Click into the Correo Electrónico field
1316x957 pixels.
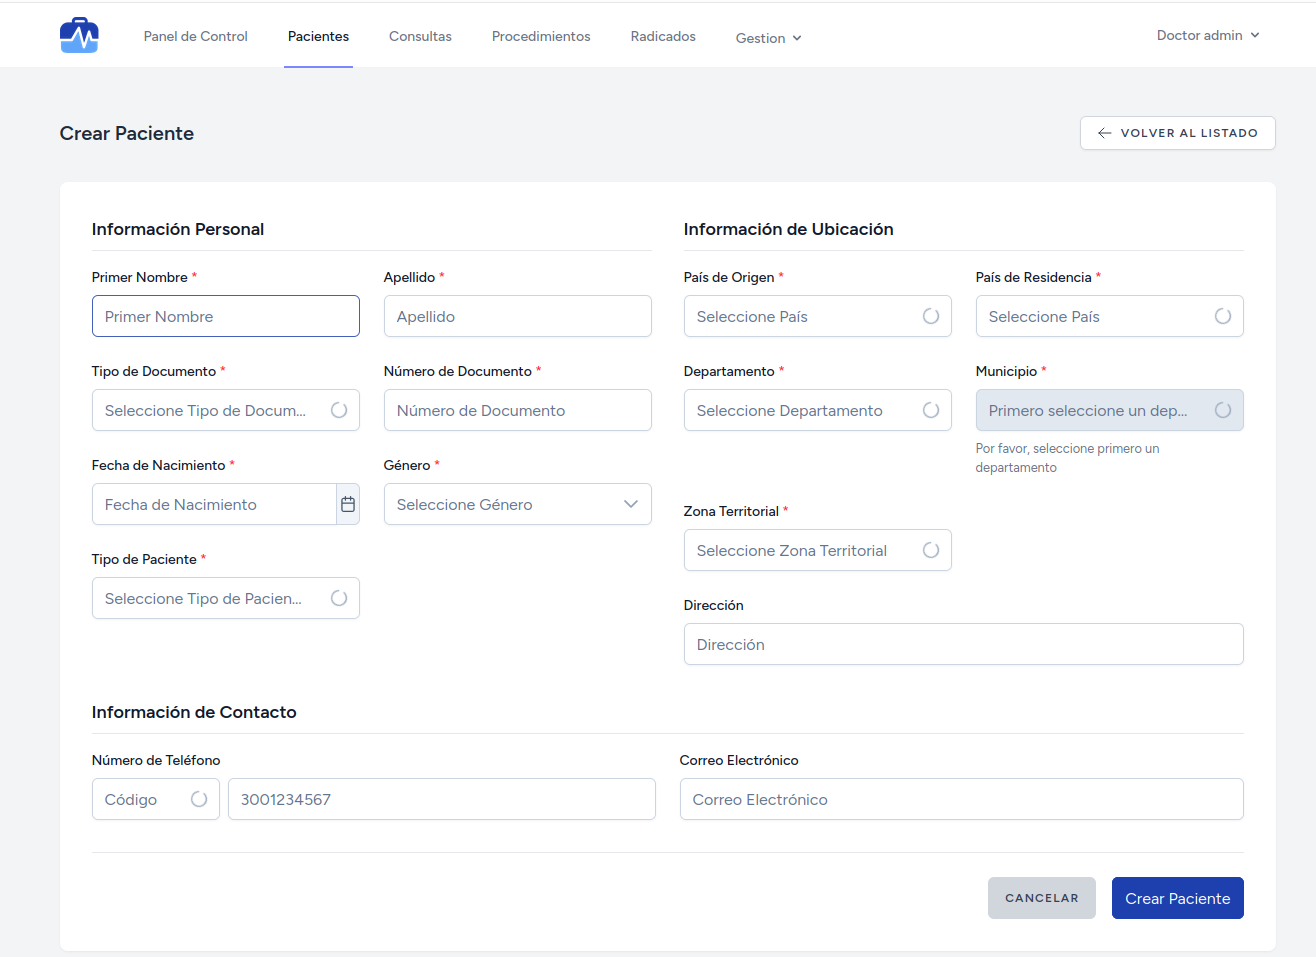click(x=960, y=799)
